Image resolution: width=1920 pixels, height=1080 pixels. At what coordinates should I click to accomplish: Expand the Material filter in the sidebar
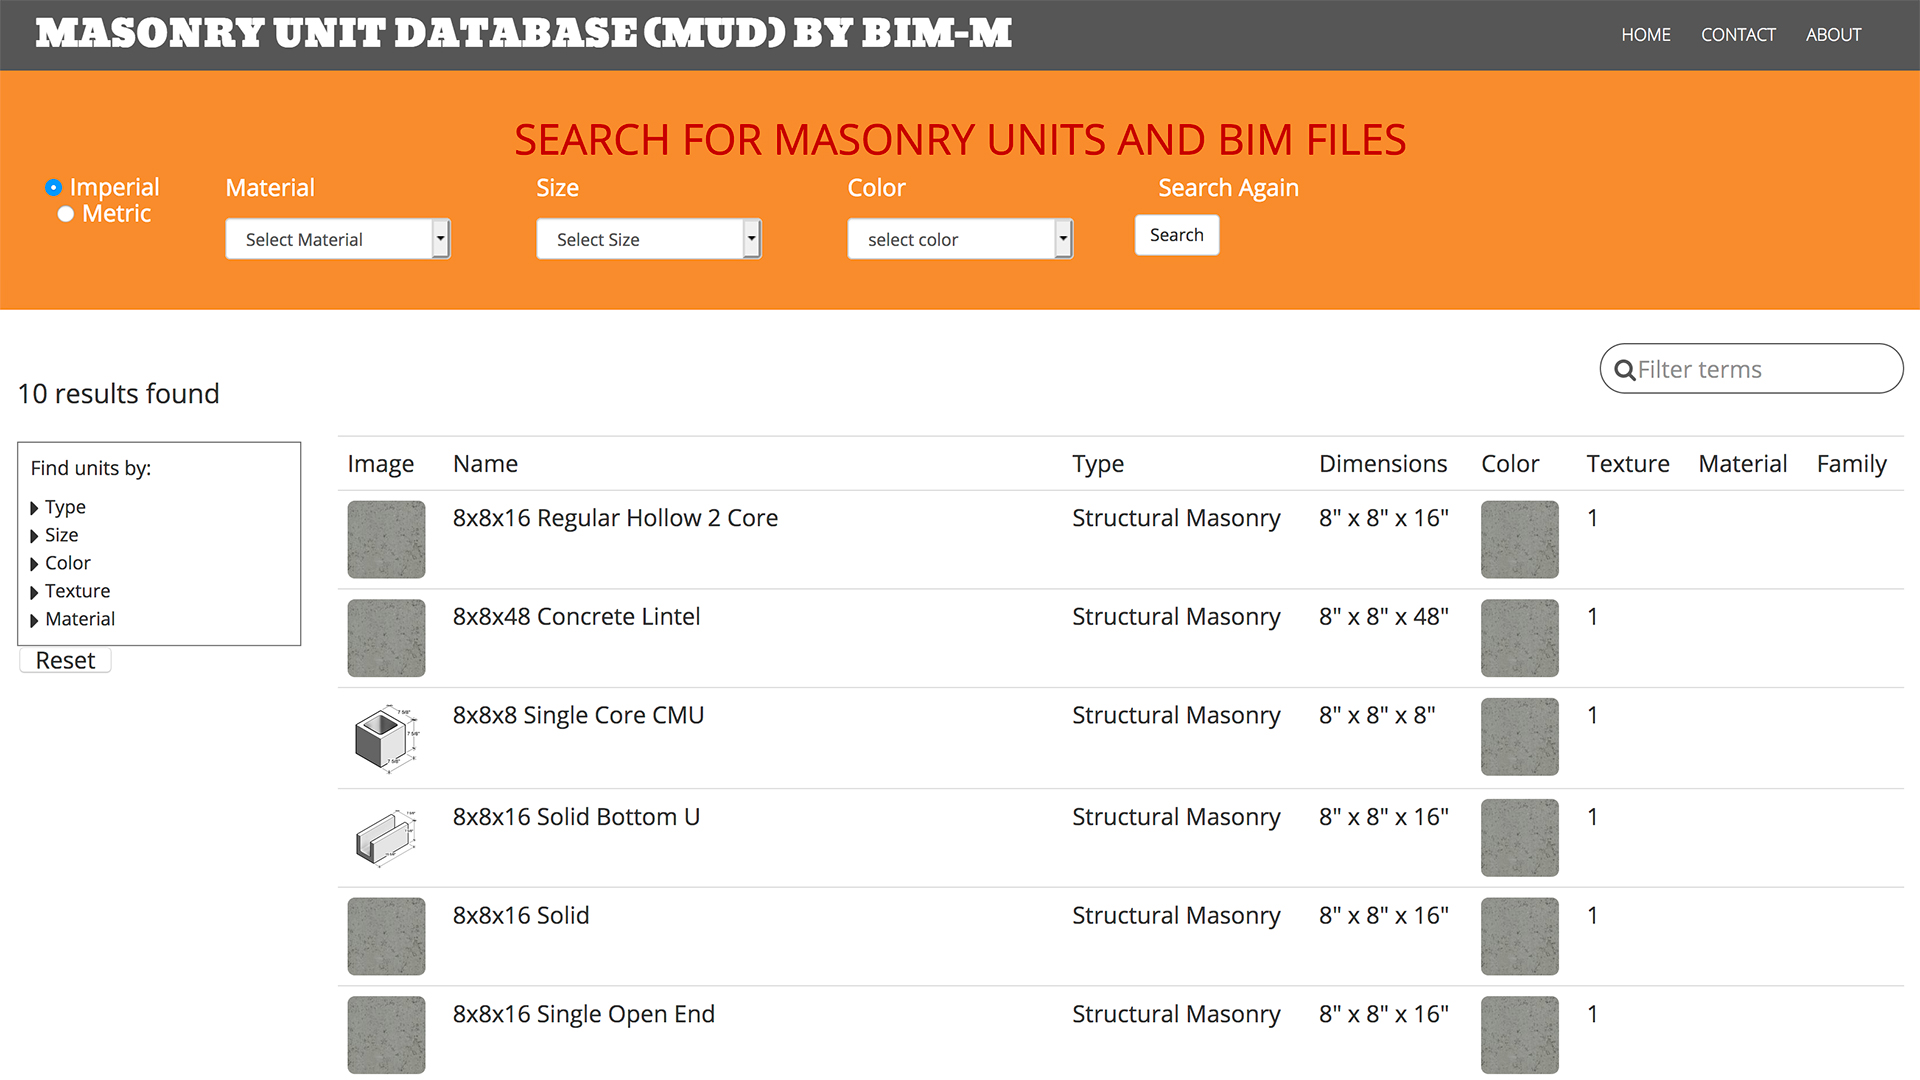pos(80,619)
